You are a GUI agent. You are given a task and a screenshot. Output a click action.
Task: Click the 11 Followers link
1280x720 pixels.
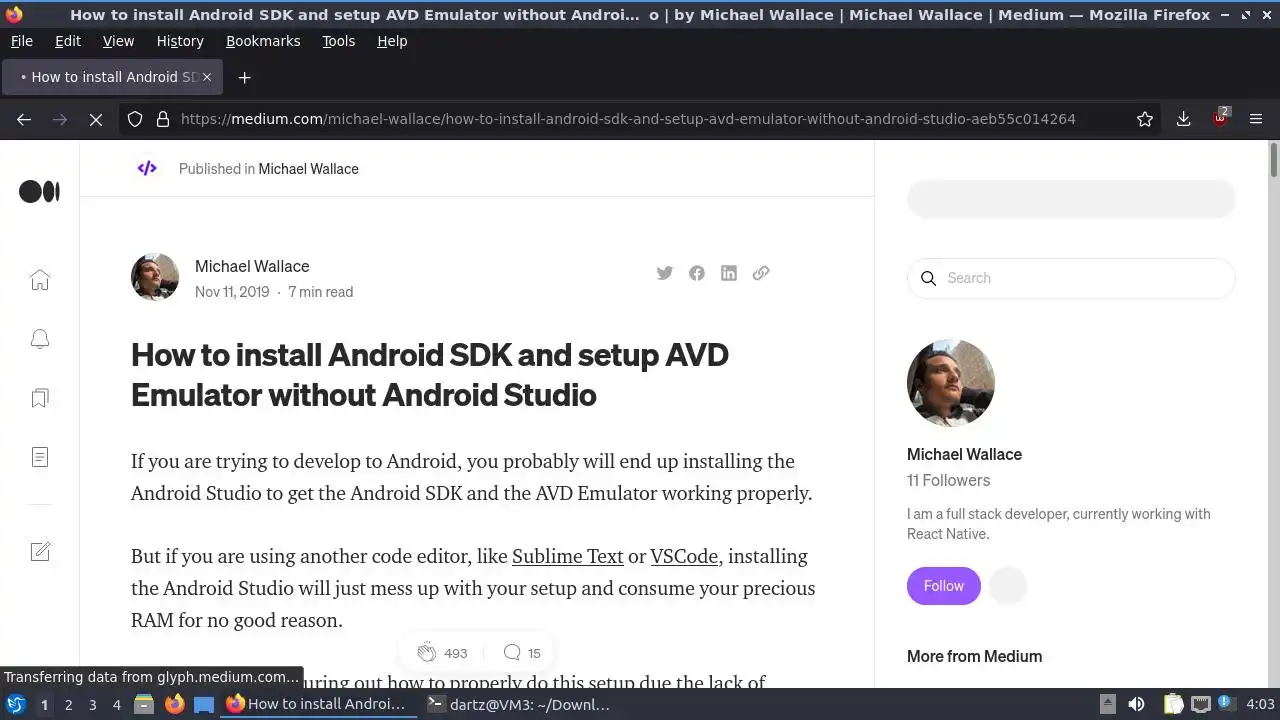tap(948, 480)
